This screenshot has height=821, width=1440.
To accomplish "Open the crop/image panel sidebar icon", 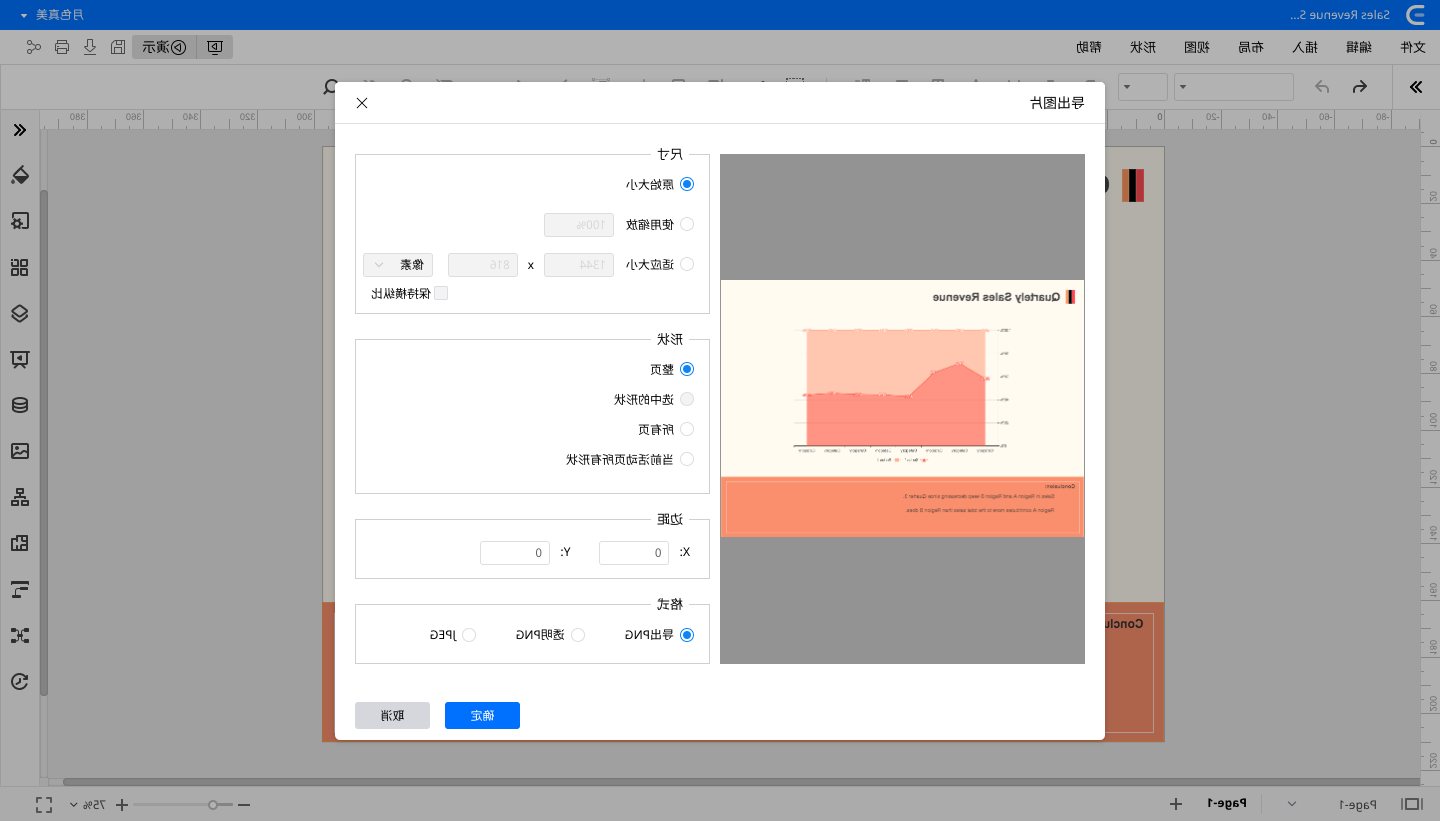I will tap(20, 221).
